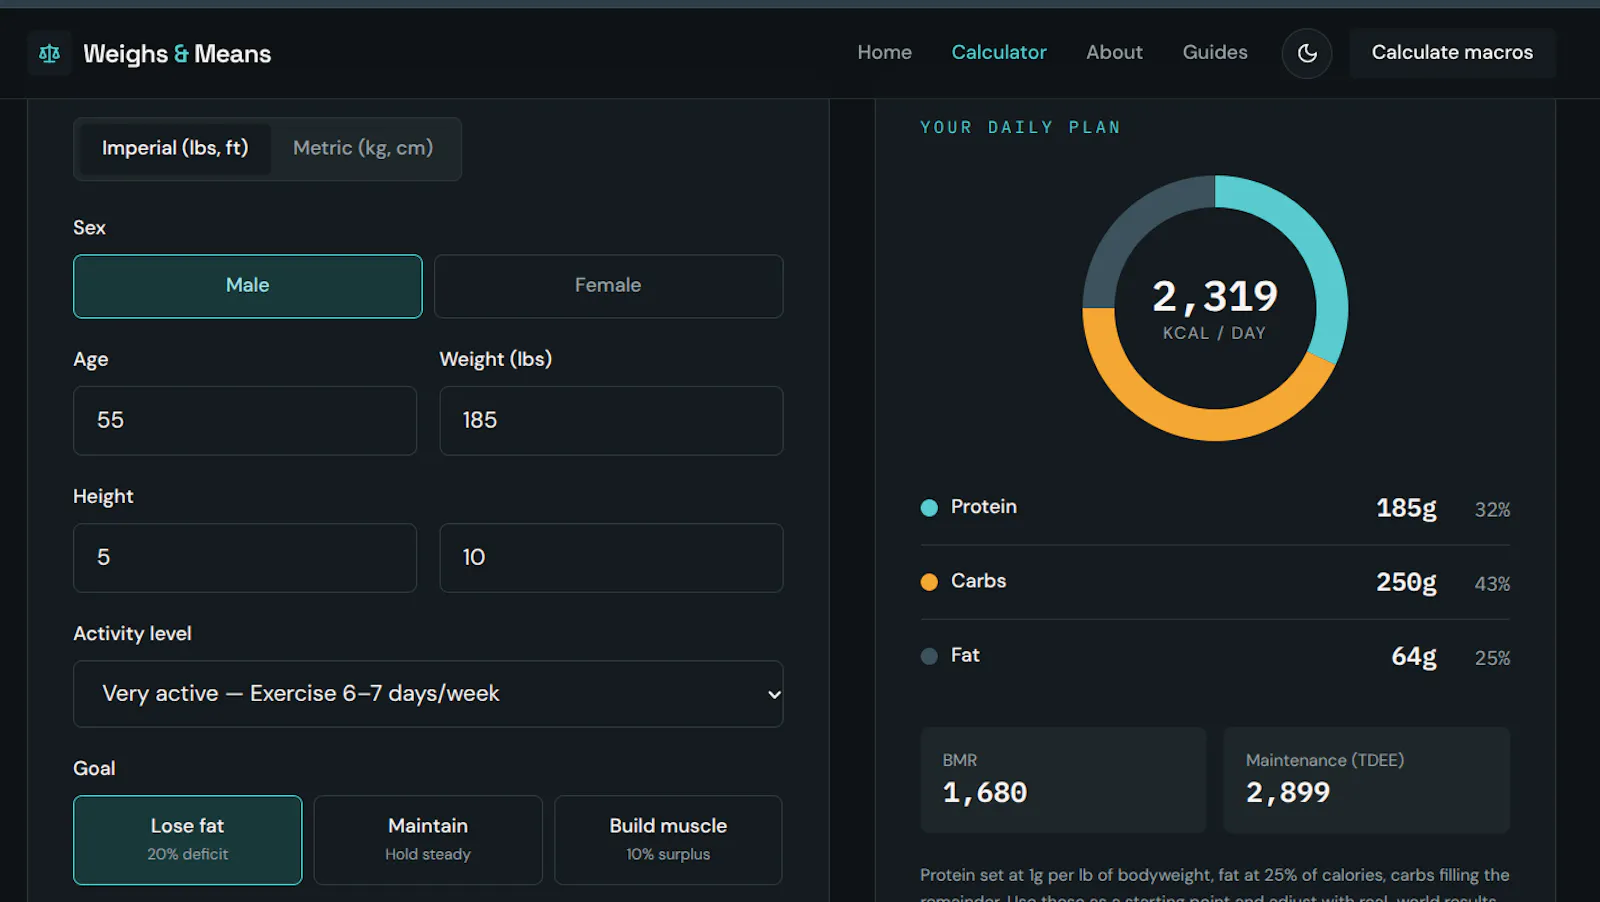Click the Weighs & Means site title
This screenshot has width=1600, height=902.
coord(177,54)
